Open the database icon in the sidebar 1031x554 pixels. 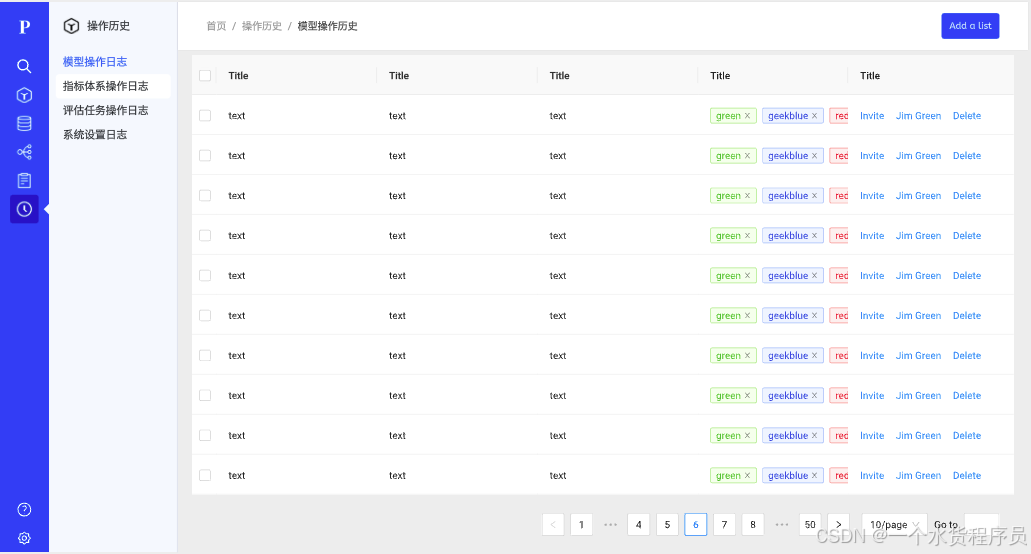[24, 124]
